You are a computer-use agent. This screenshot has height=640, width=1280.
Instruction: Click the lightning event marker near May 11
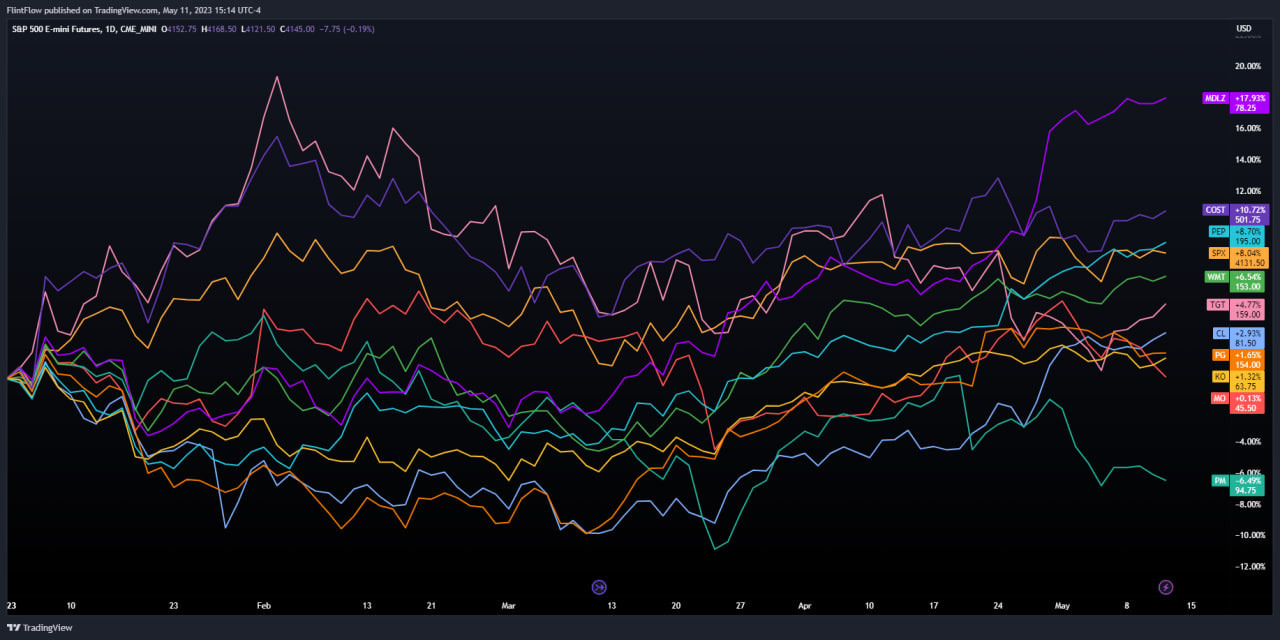1165,587
